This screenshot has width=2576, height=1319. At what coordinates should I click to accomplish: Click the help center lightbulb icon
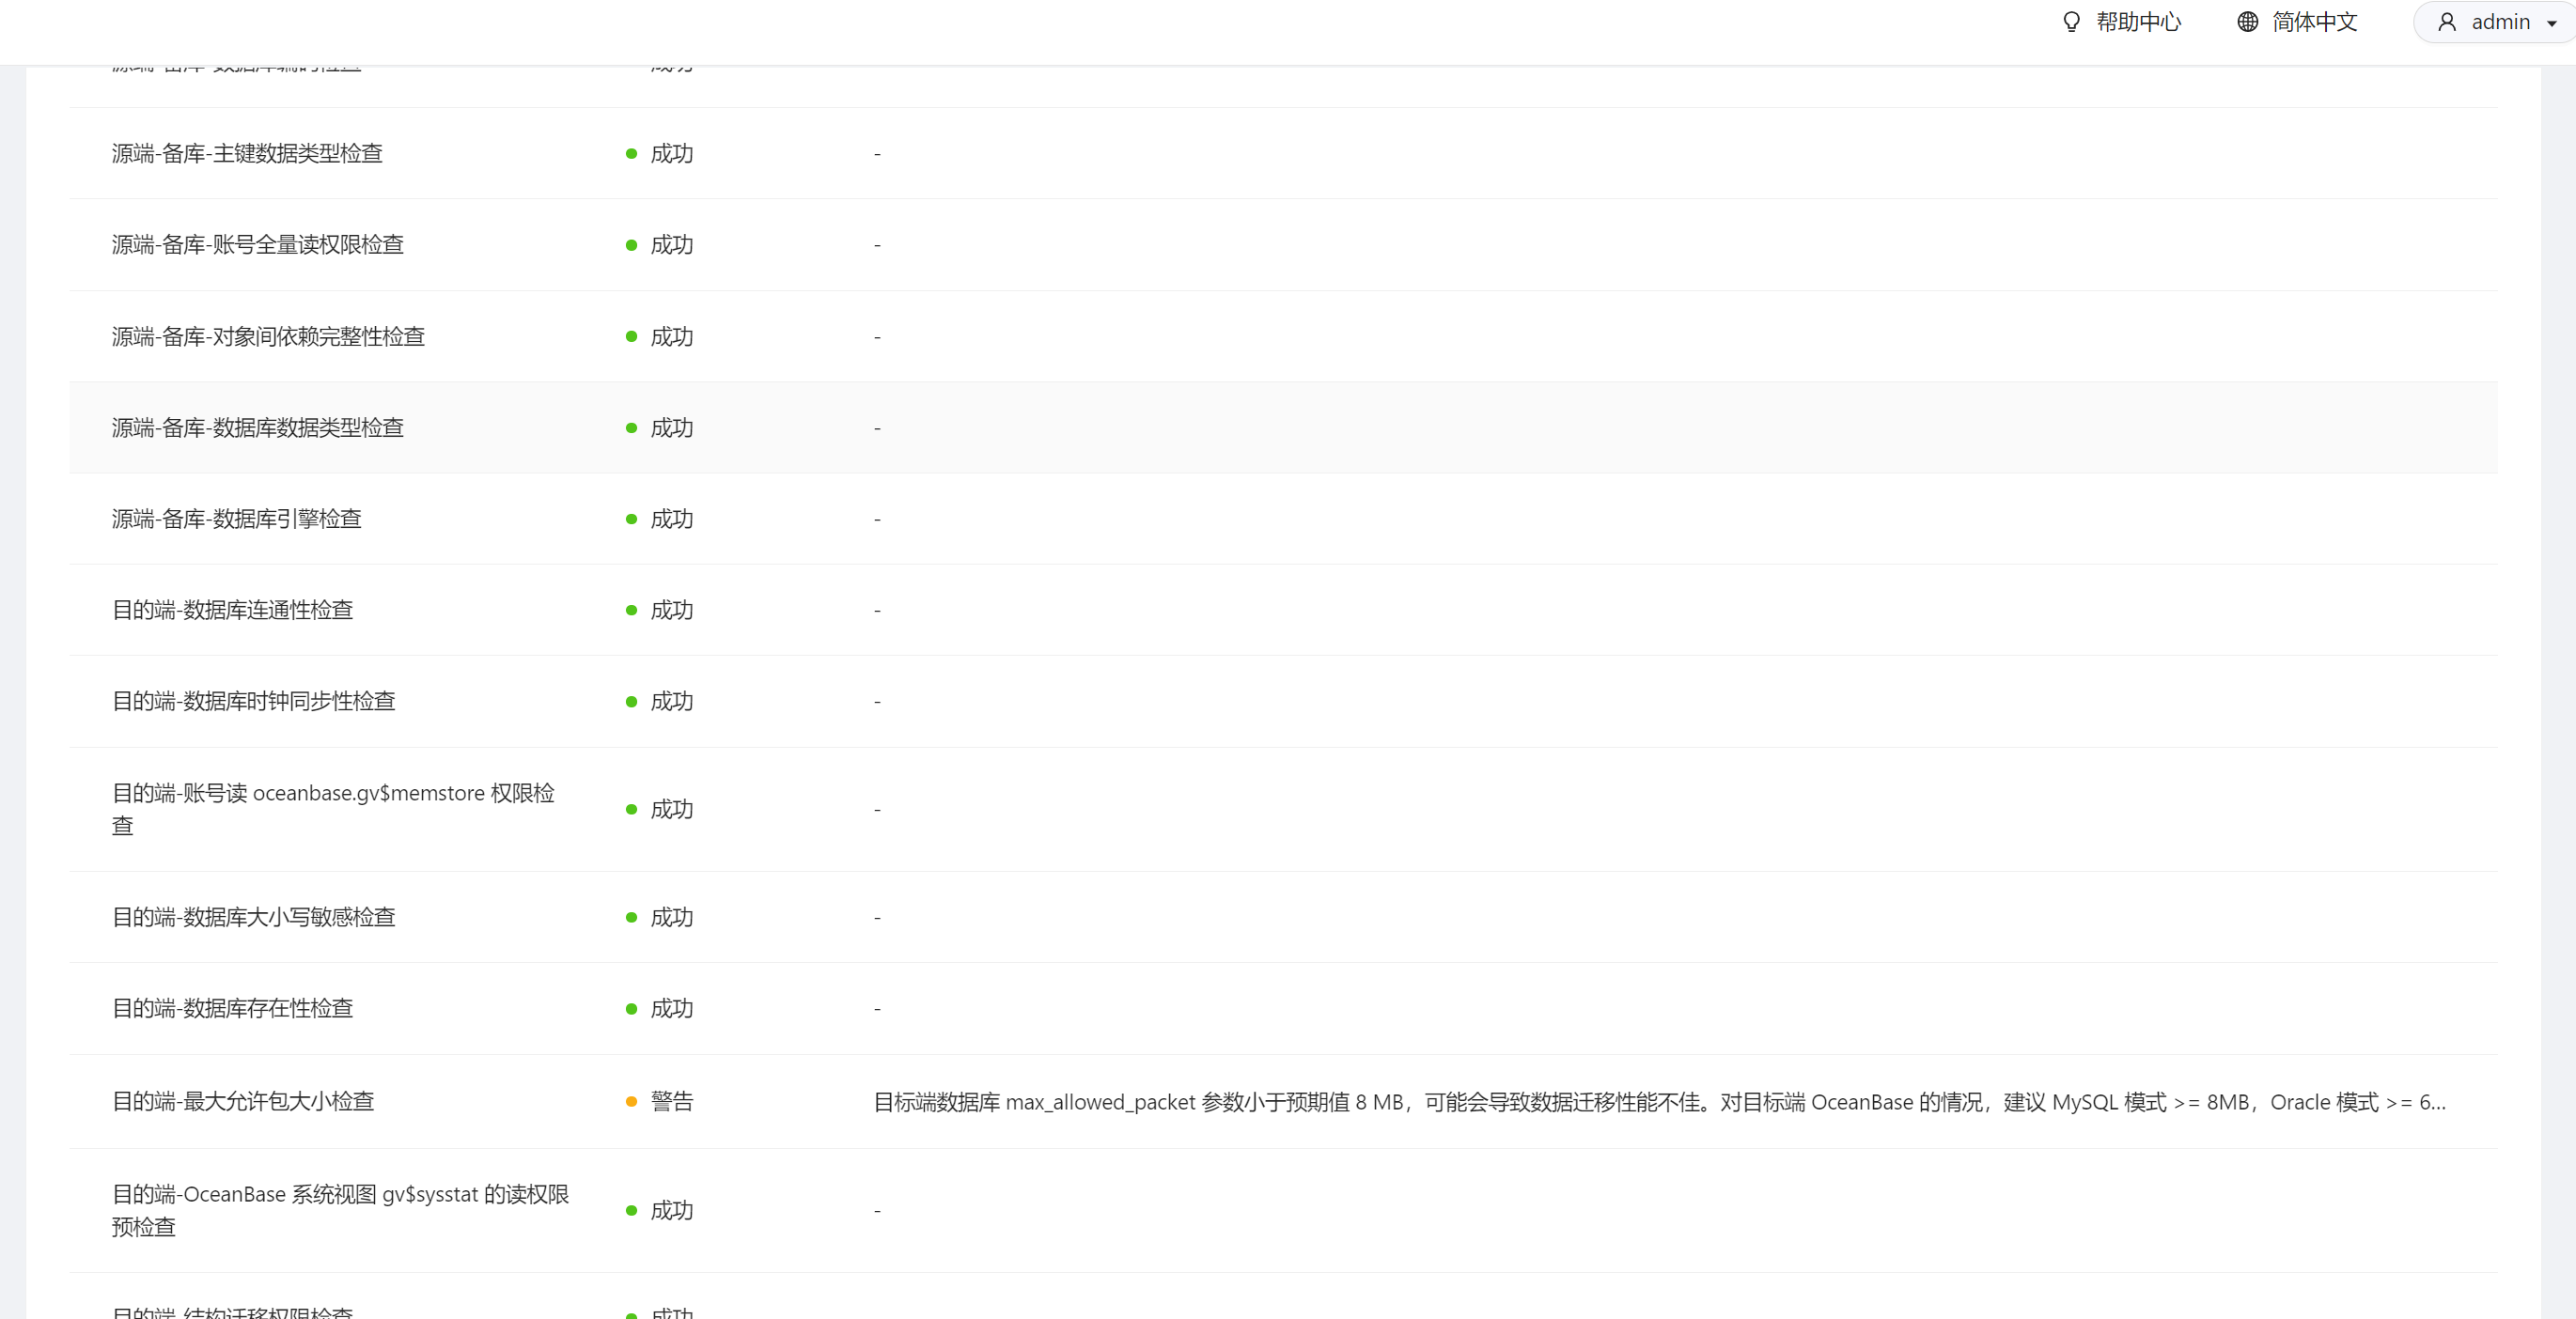click(2071, 22)
